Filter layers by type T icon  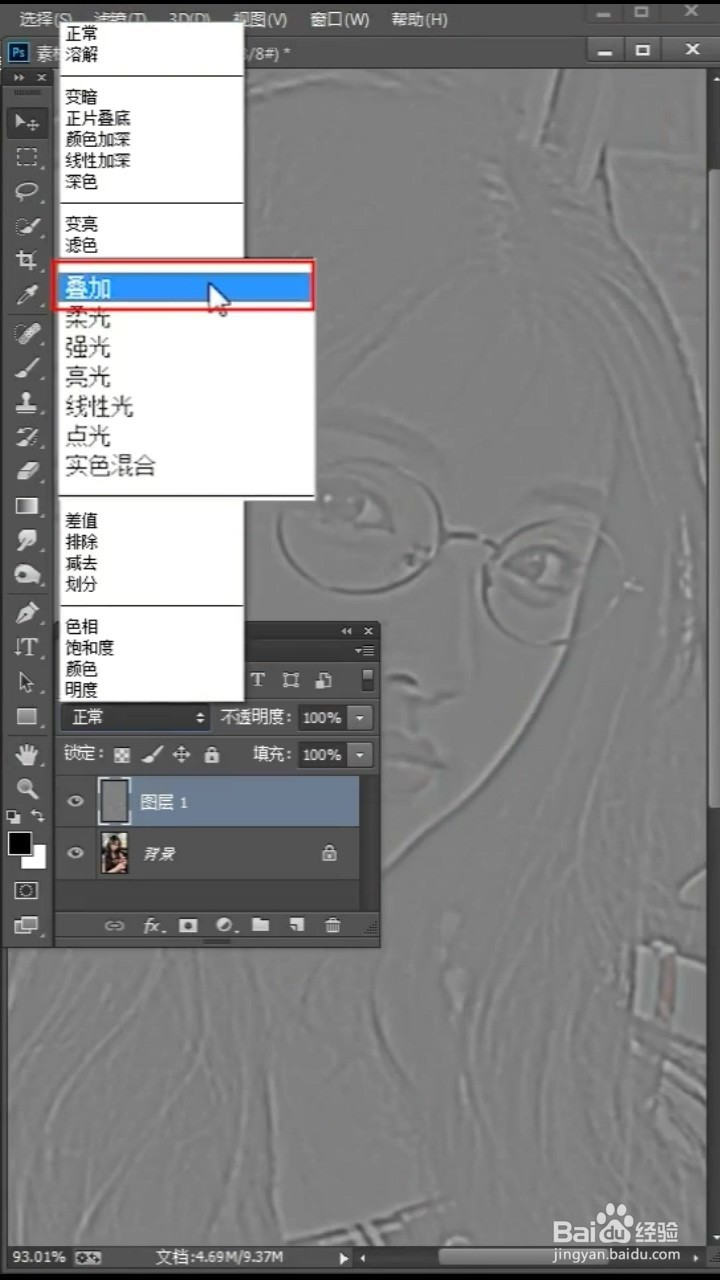pyautogui.click(x=257, y=680)
